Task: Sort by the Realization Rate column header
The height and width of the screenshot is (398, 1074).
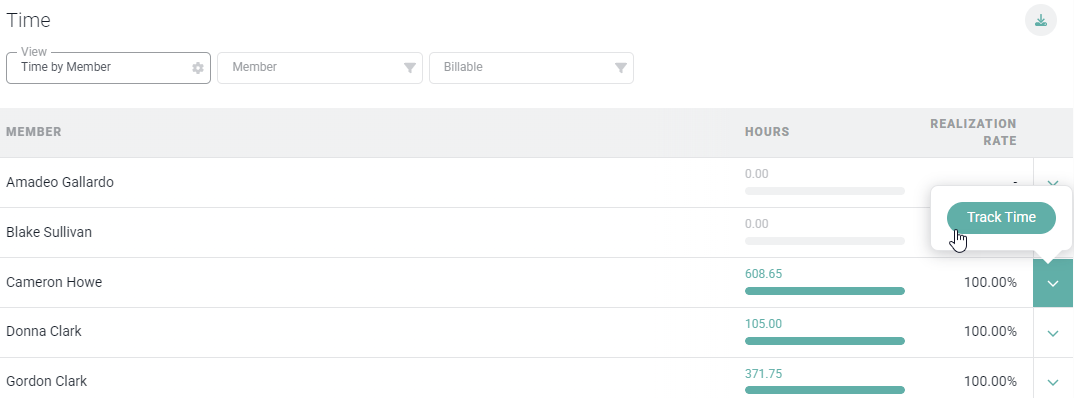Action: 973,132
